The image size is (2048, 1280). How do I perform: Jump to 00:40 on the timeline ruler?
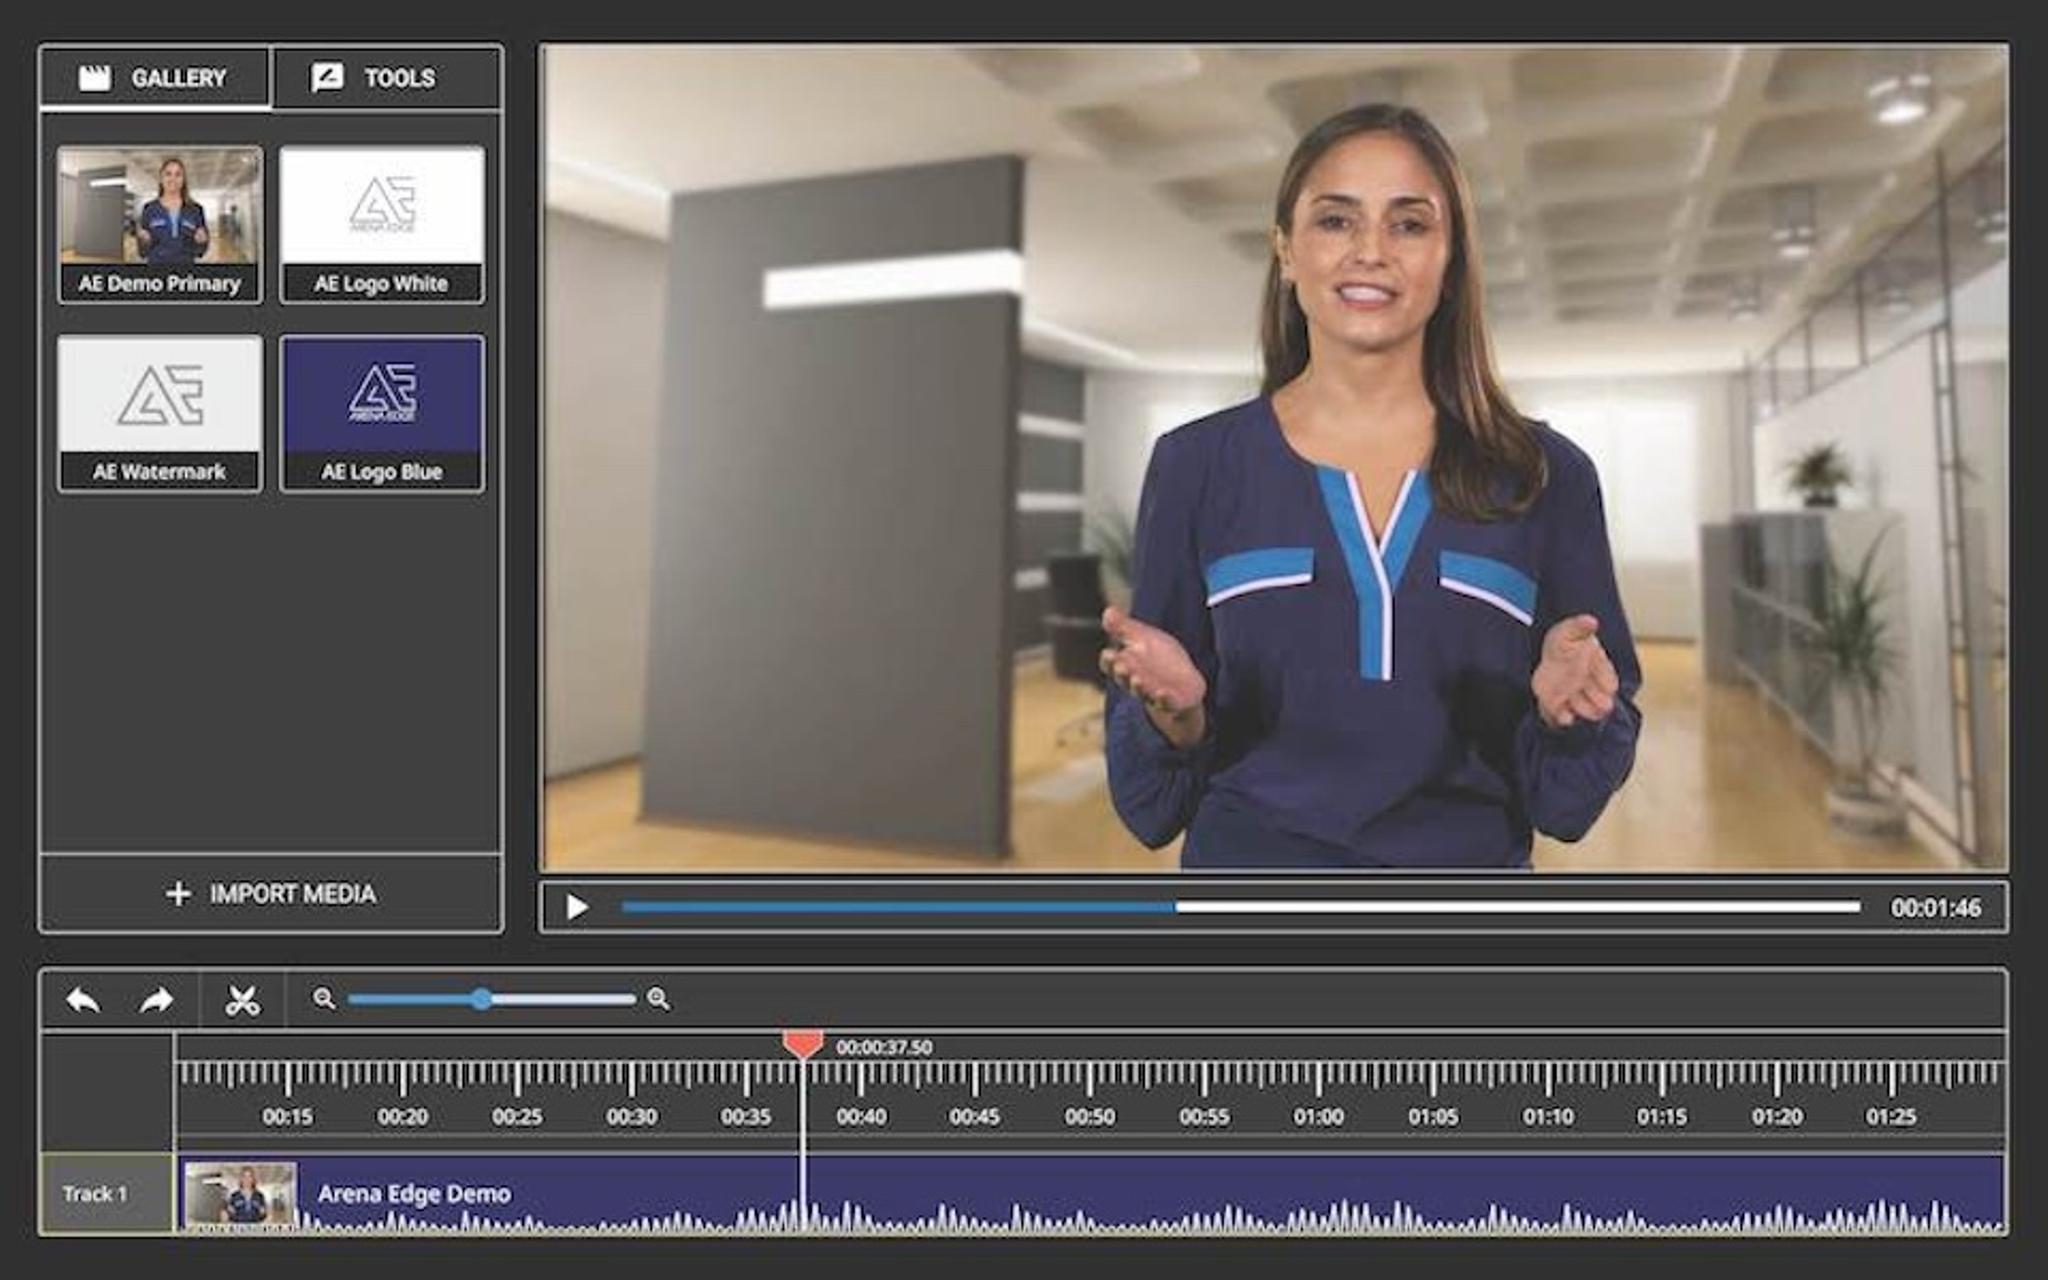[x=861, y=1116]
